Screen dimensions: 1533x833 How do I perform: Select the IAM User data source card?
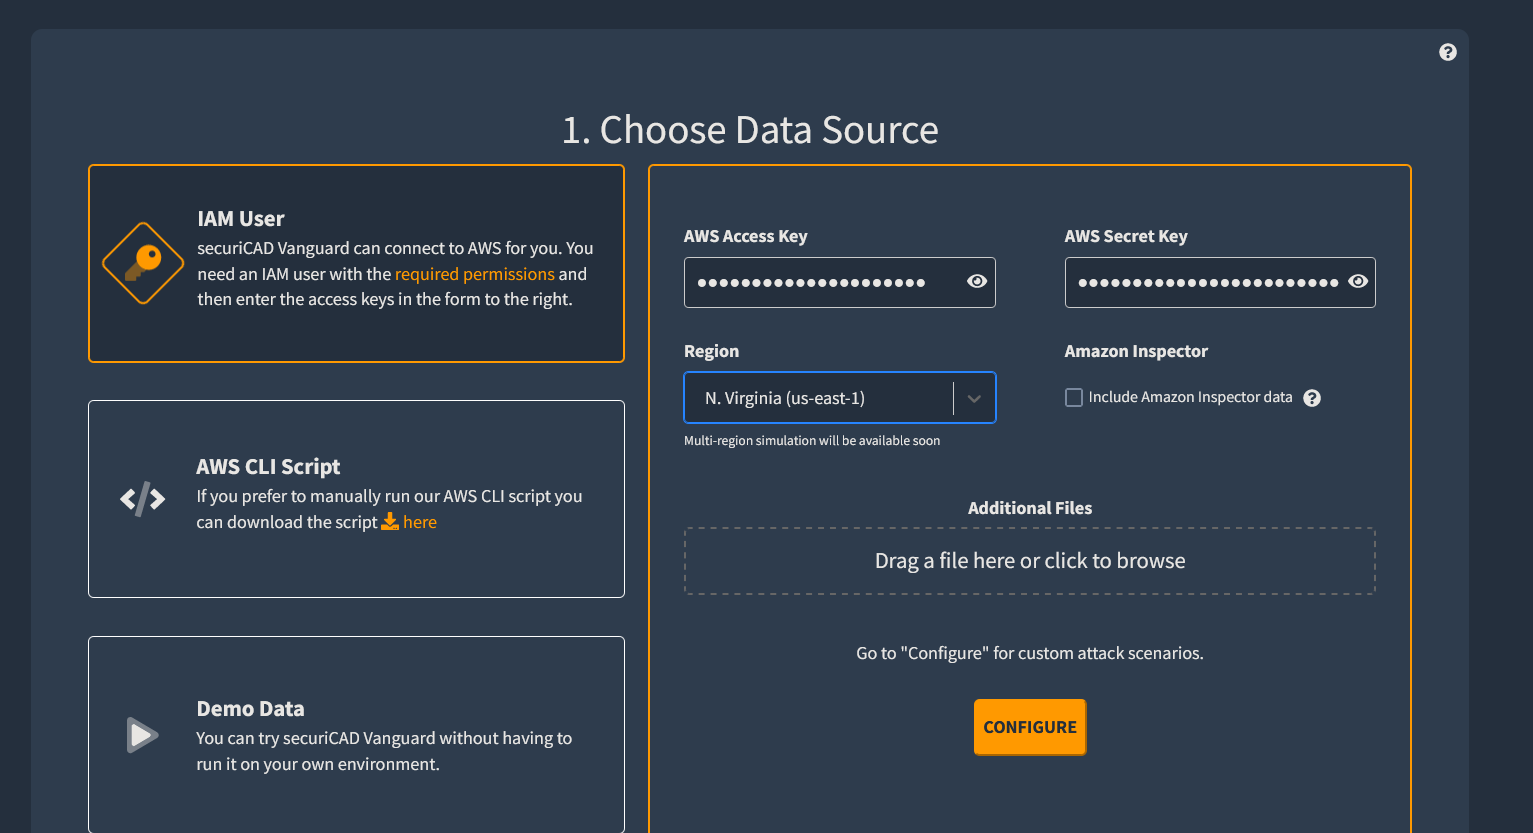click(x=356, y=263)
